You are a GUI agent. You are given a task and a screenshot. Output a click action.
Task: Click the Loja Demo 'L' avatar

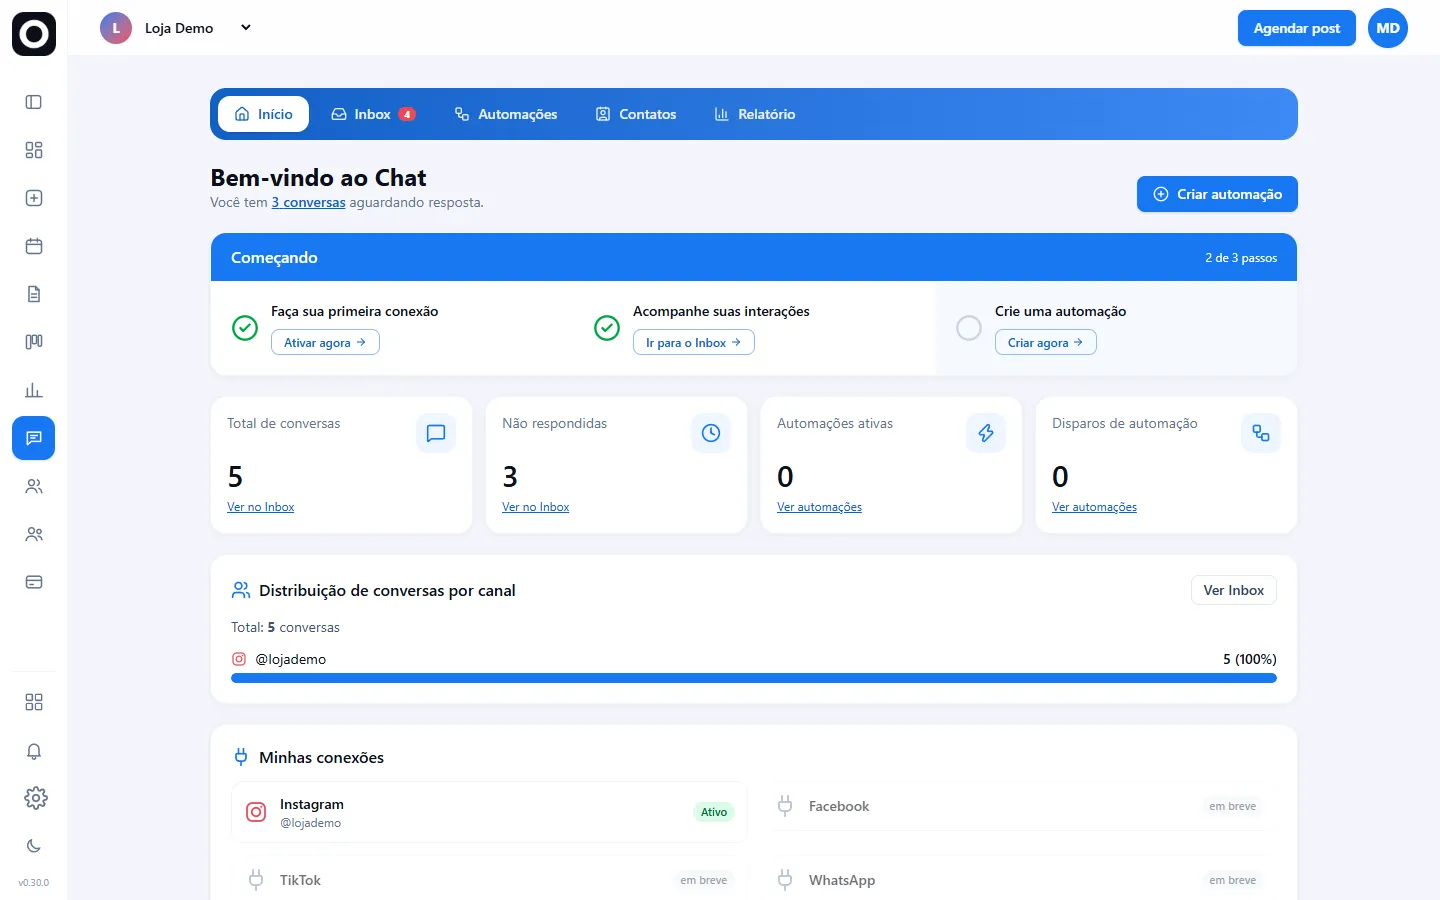pyautogui.click(x=116, y=28)
